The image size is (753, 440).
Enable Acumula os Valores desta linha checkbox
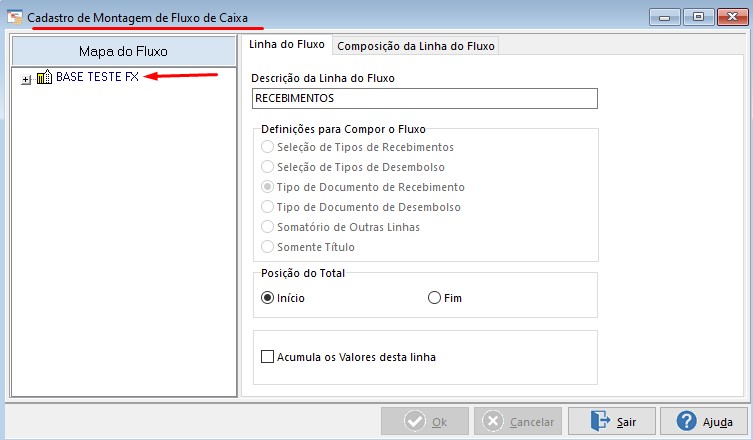[x=267, y=357]
